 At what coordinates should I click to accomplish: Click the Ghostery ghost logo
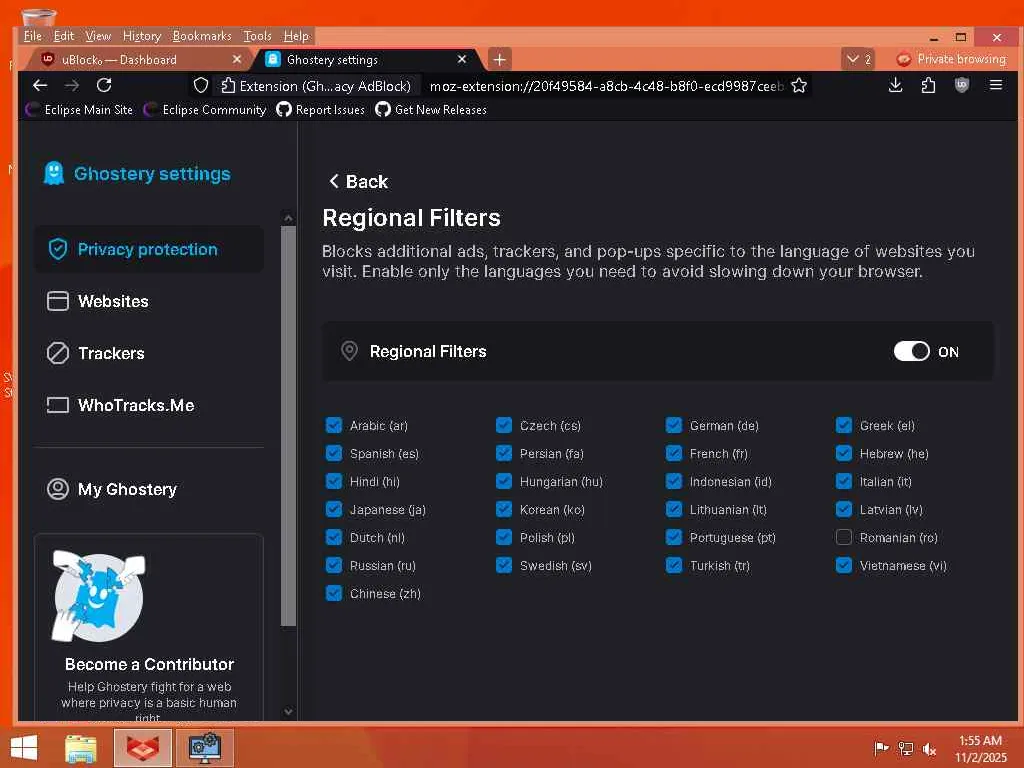54,173
